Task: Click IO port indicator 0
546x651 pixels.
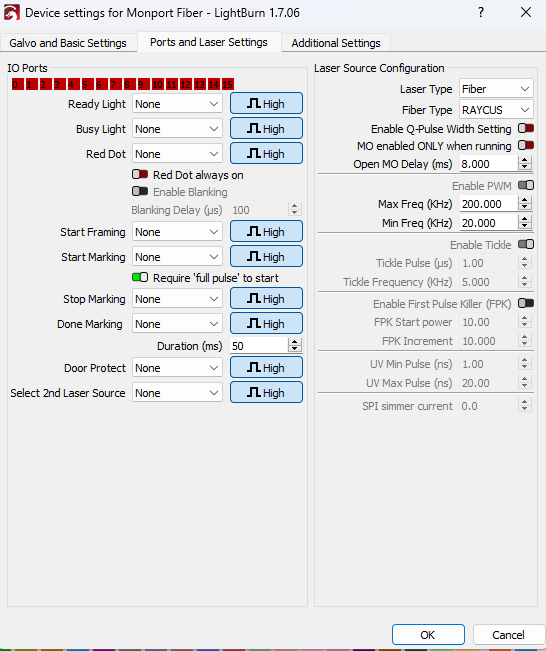Action: (17, 84)
